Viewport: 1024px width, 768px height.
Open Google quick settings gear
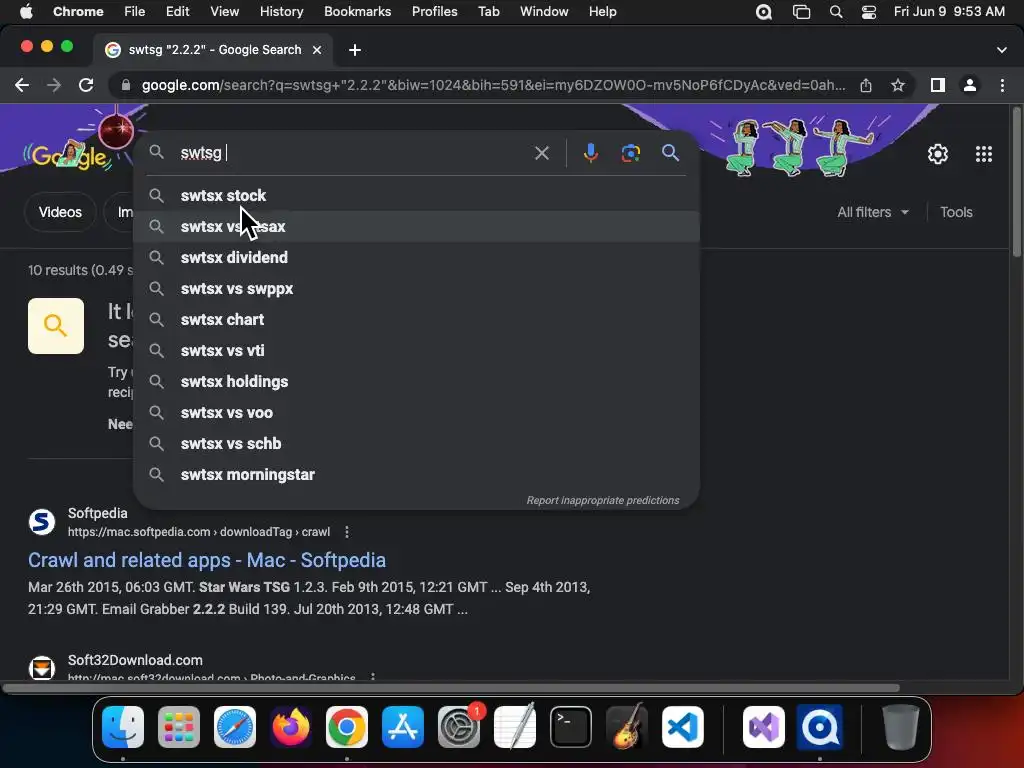(x=938, y=154)
